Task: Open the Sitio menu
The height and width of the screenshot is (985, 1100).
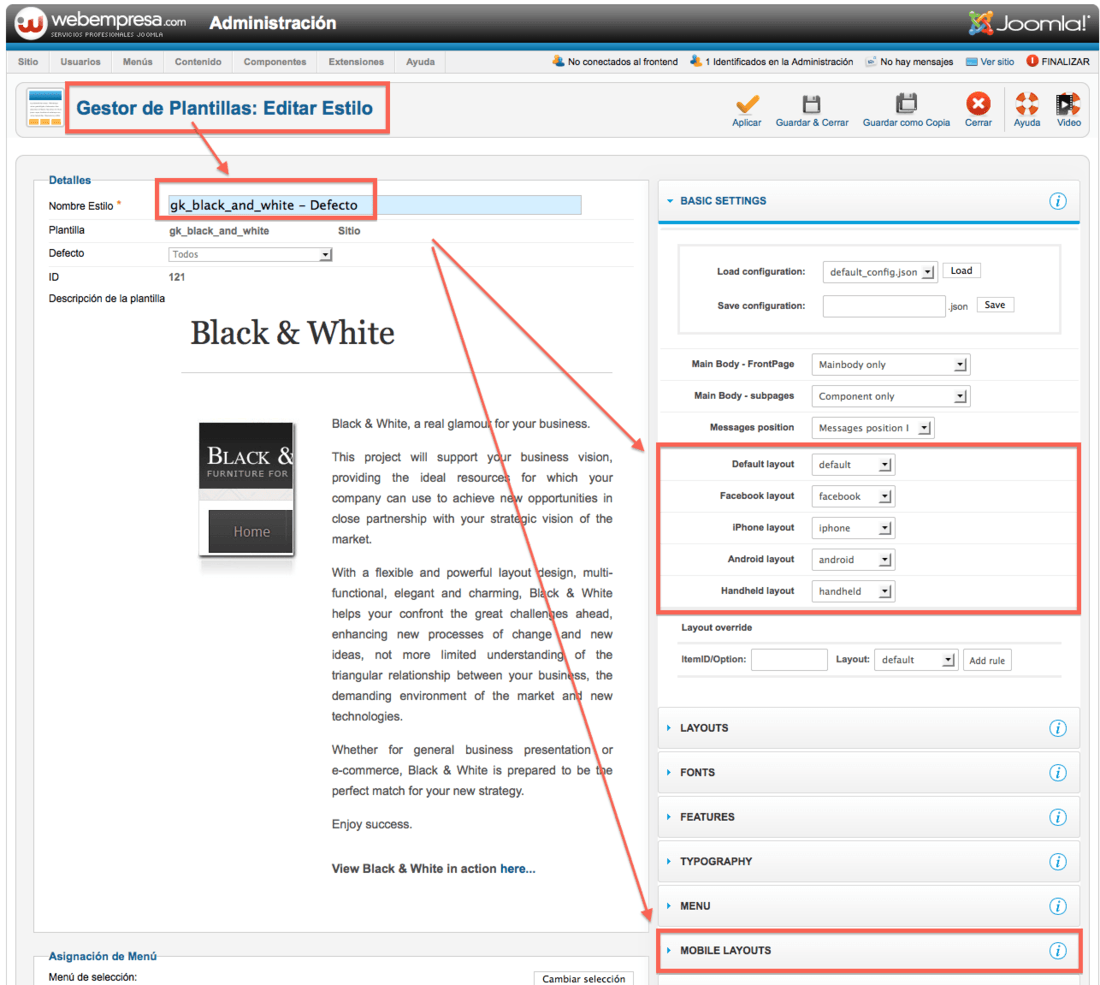Action: click(28, 62)
